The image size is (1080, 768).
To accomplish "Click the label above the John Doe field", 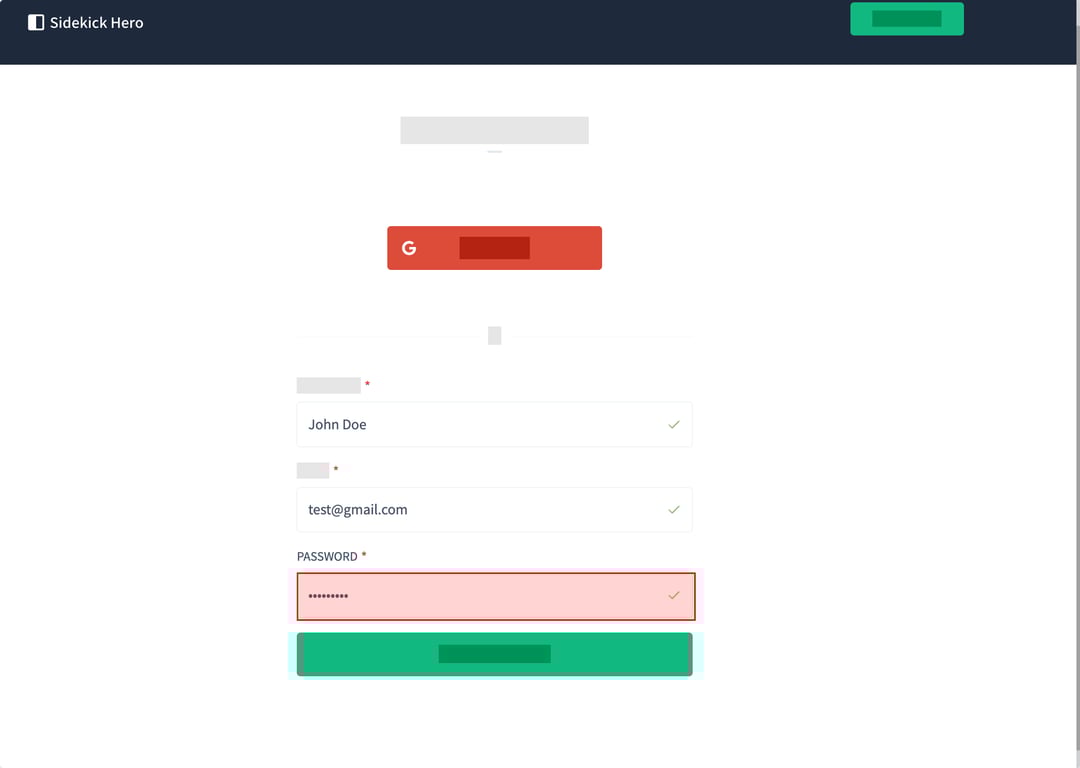I will 328,385.
